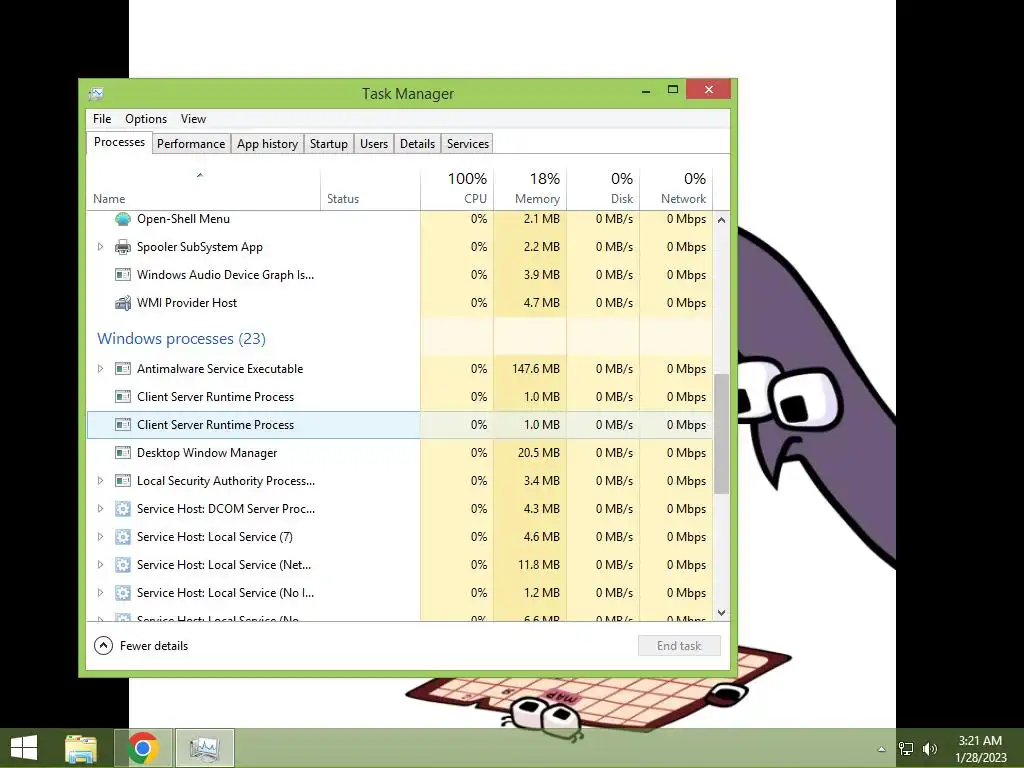The height and width of the screenshot is (768, 1024).
Task: Click the taskbar clock showing 3:21 AM
Action: click(x=980, y=749)
